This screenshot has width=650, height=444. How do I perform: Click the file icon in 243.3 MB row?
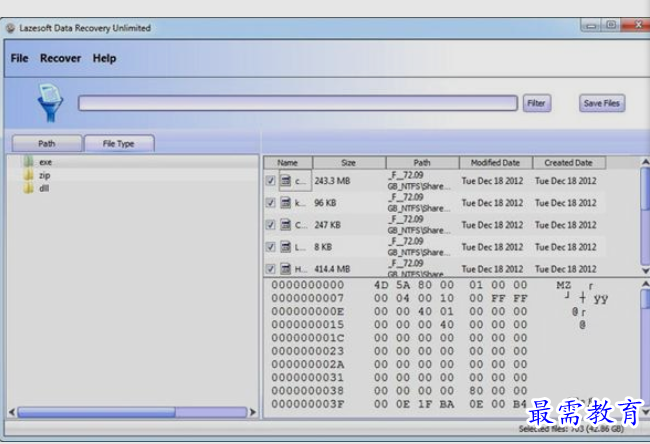[x=286, y=180]
